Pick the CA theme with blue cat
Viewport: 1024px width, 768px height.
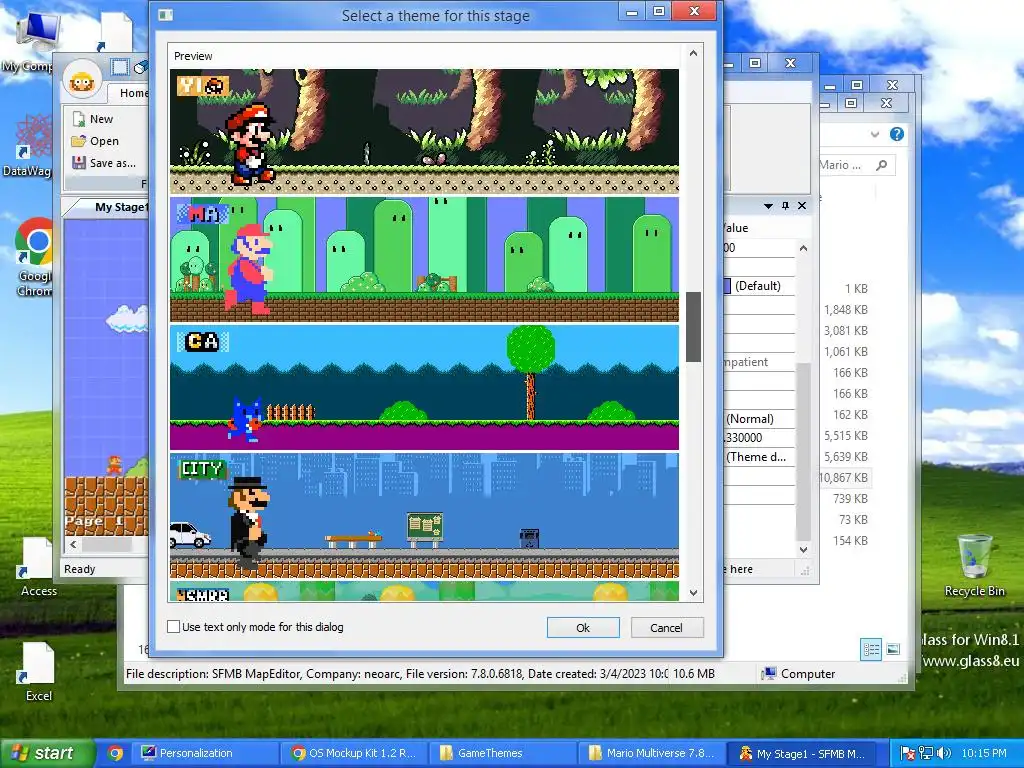424,388
